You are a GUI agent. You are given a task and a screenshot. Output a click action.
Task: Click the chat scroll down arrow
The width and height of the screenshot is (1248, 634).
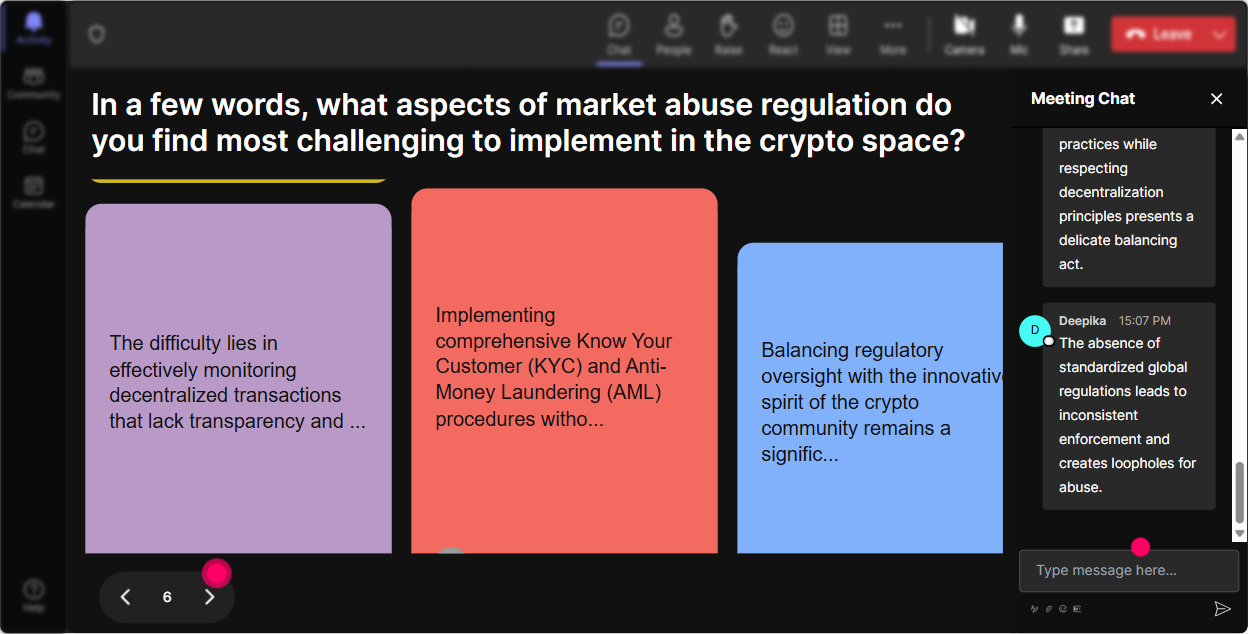click(1240, 535)
